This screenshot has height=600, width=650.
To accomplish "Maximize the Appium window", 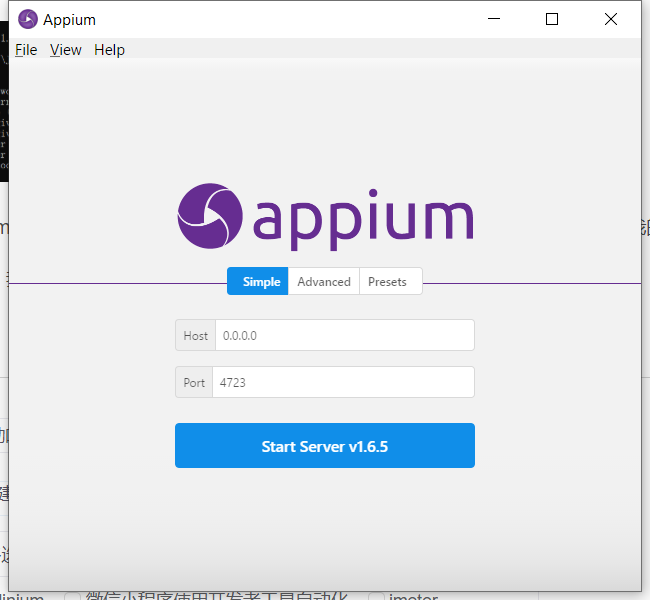I will click(552, 19).
